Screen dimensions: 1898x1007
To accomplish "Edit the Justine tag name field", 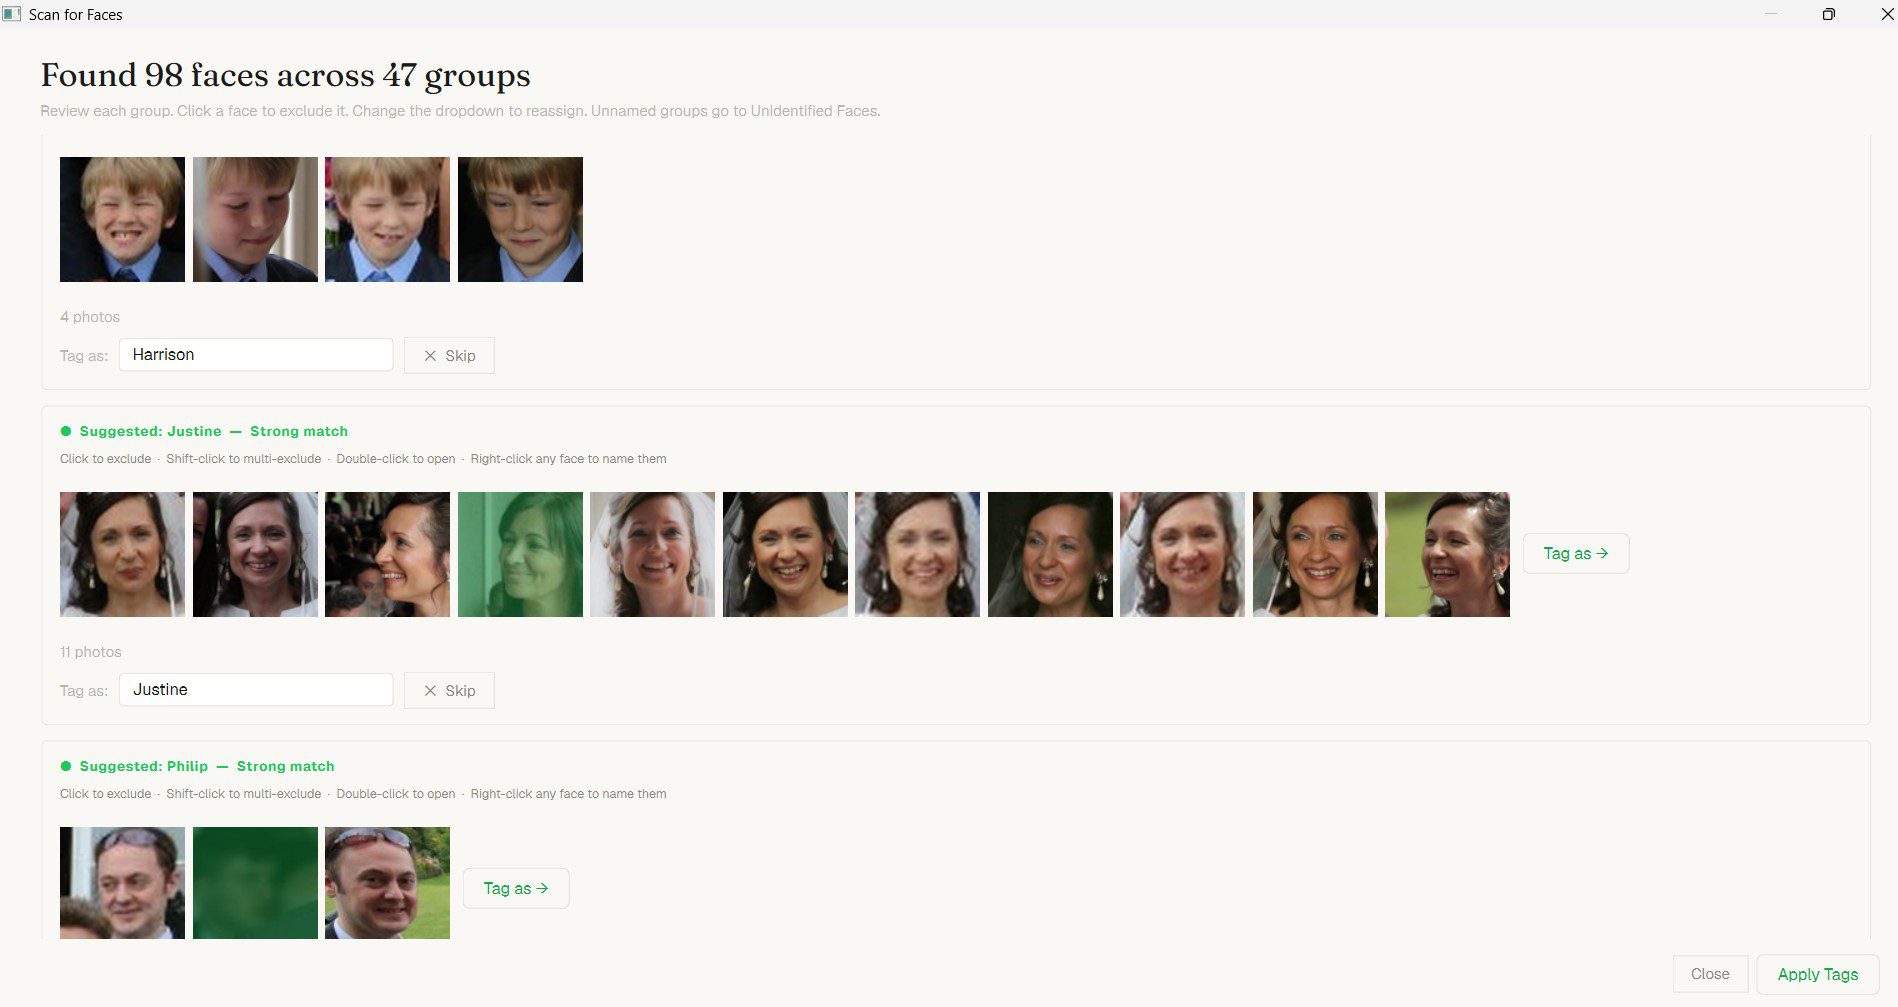I will pos(256,689).
